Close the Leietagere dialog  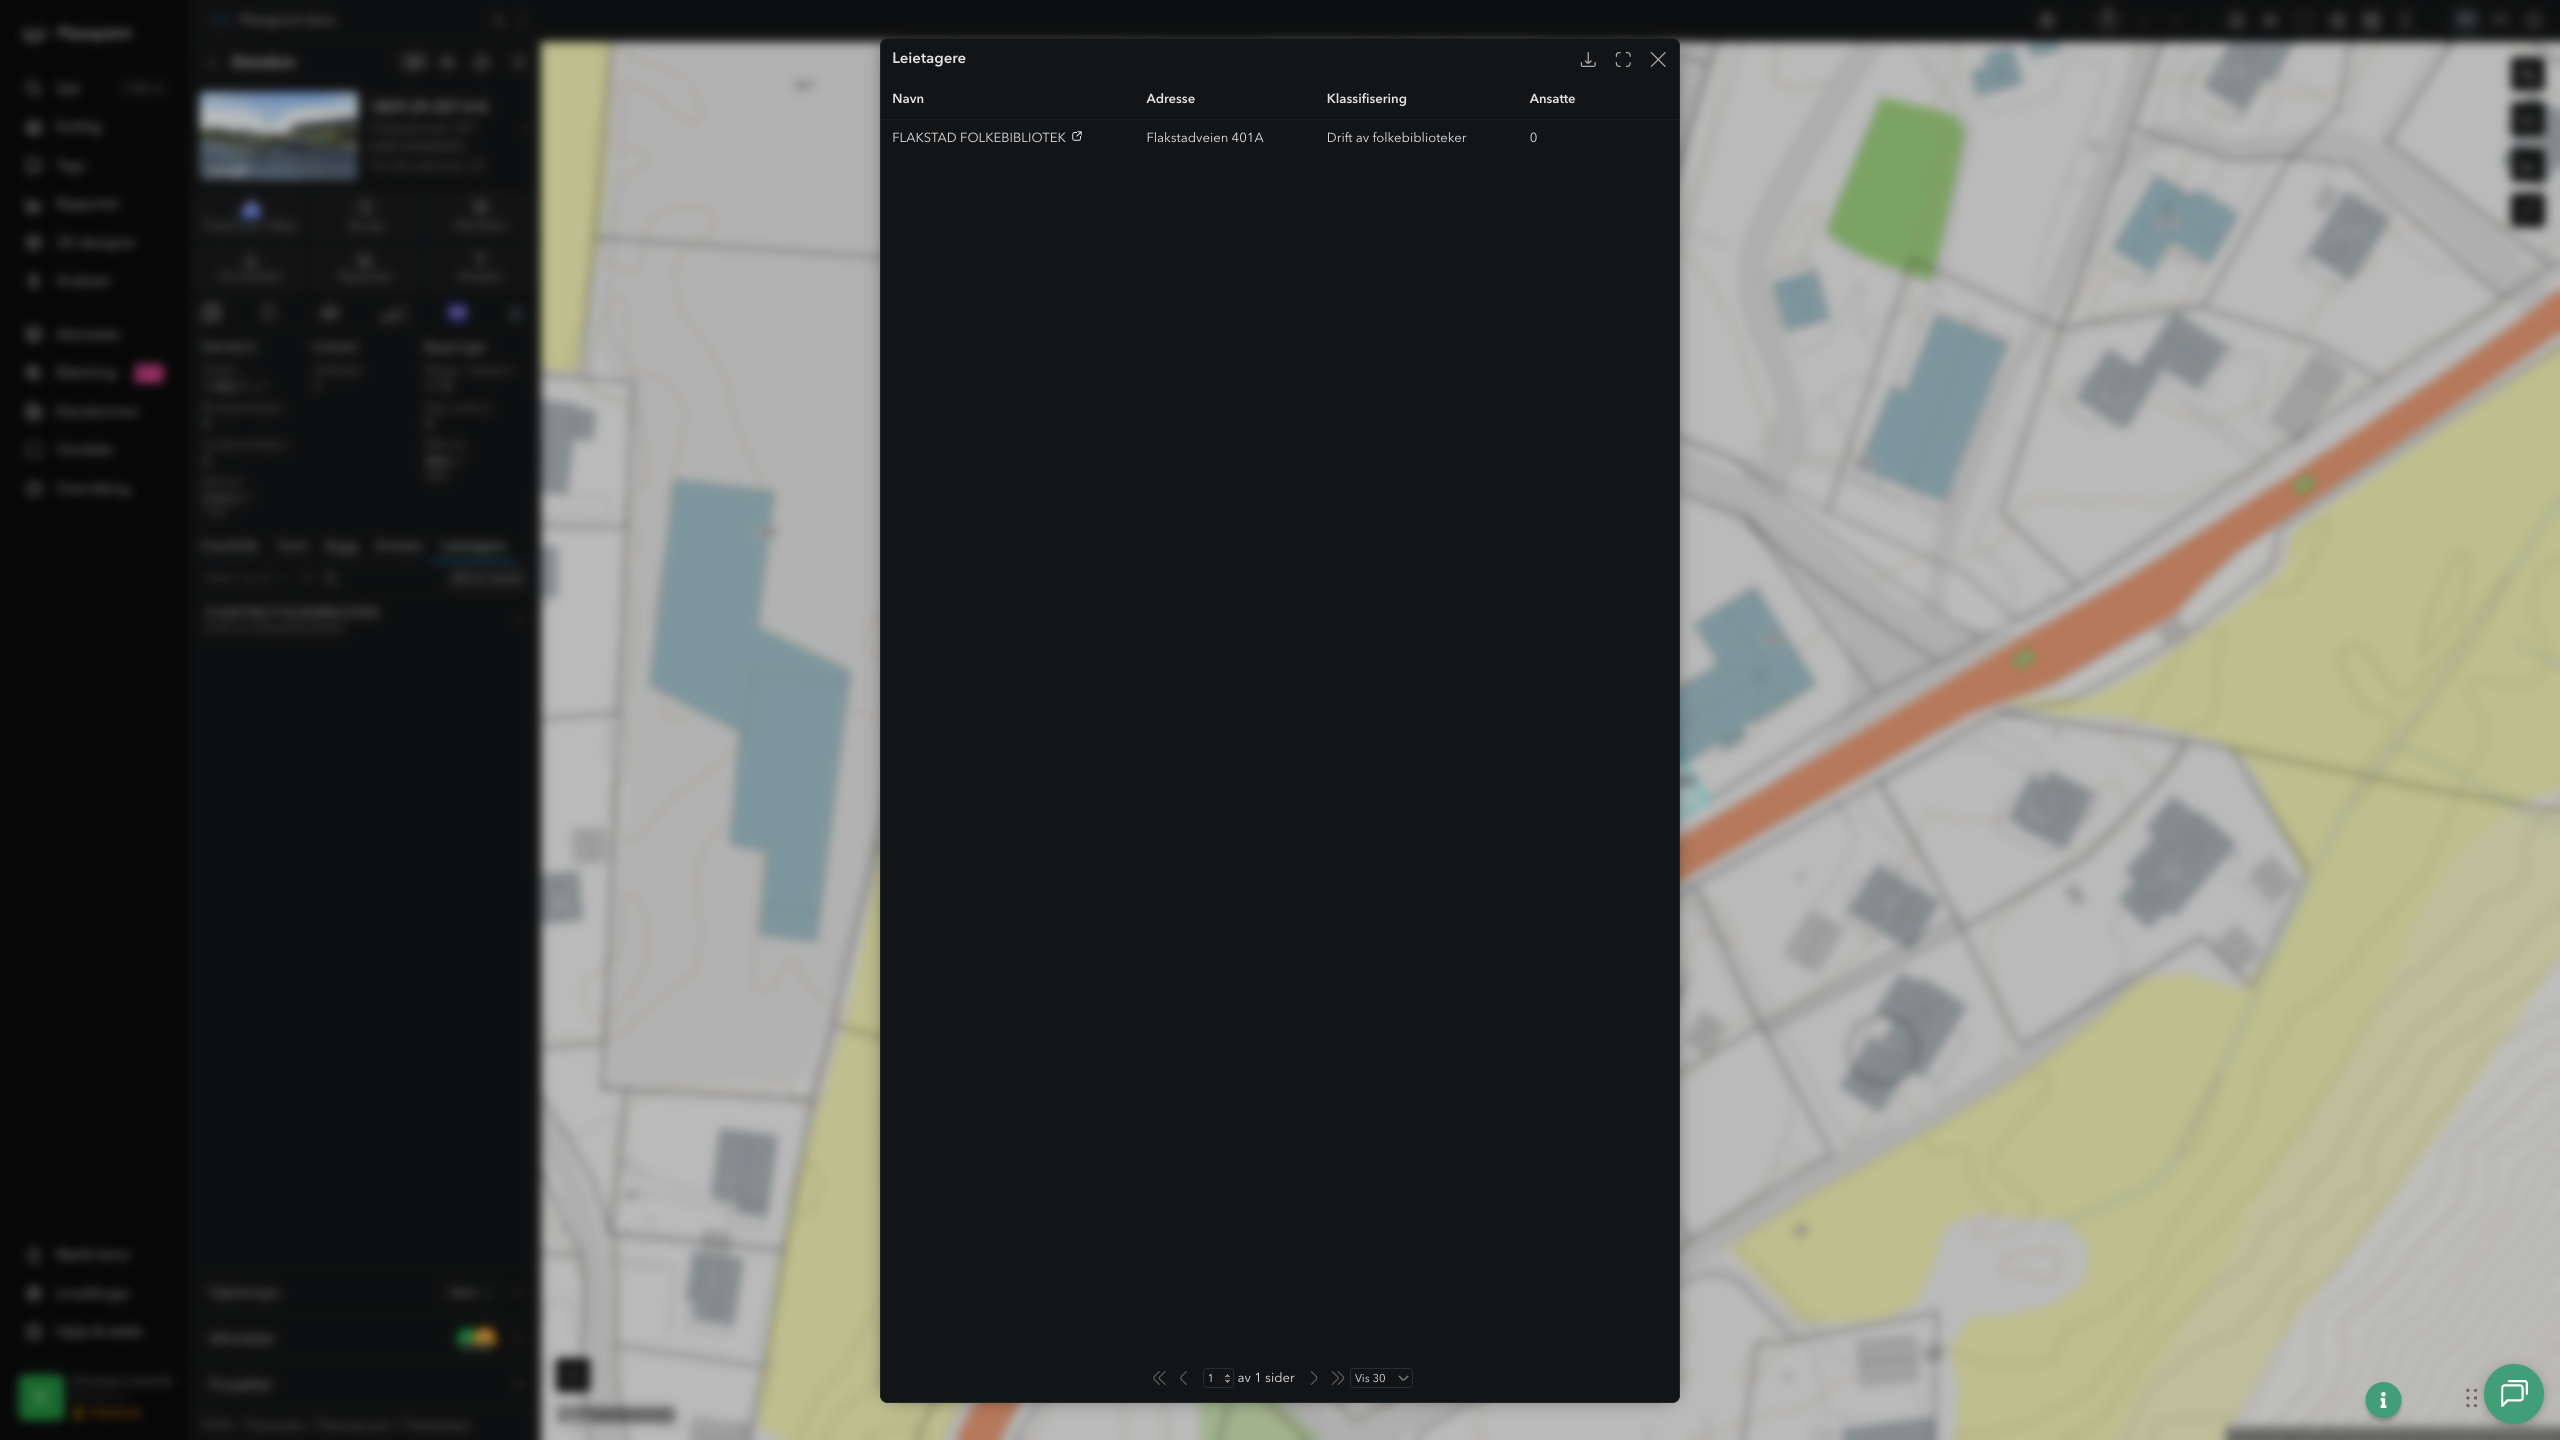tap(1658, 60)
